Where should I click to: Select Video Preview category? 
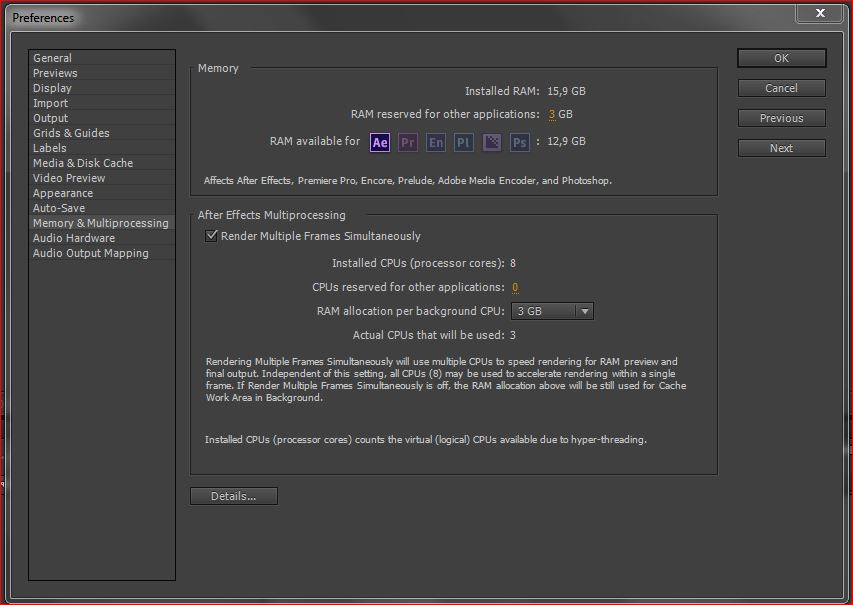(x=102, y=178)
